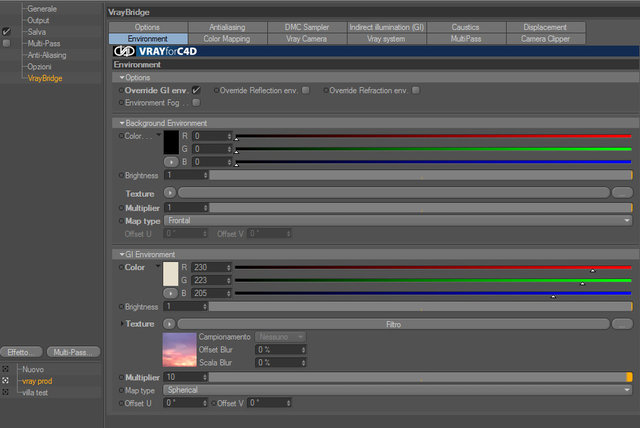Open the GI Texture browse button
Viewport: 640px width, 428px height.
622,324
